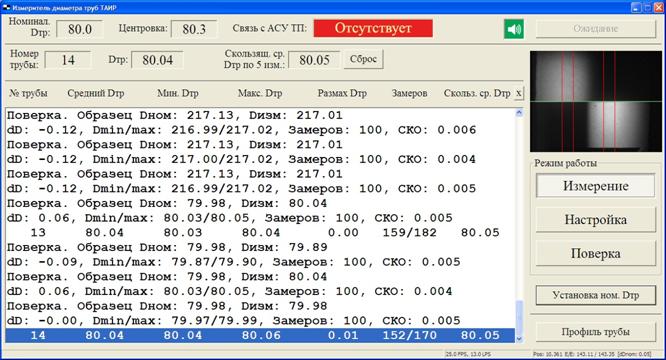Click the Центровка value field 80.3
The height and width of the screenshot is (360, 666).
coord(194,29)
